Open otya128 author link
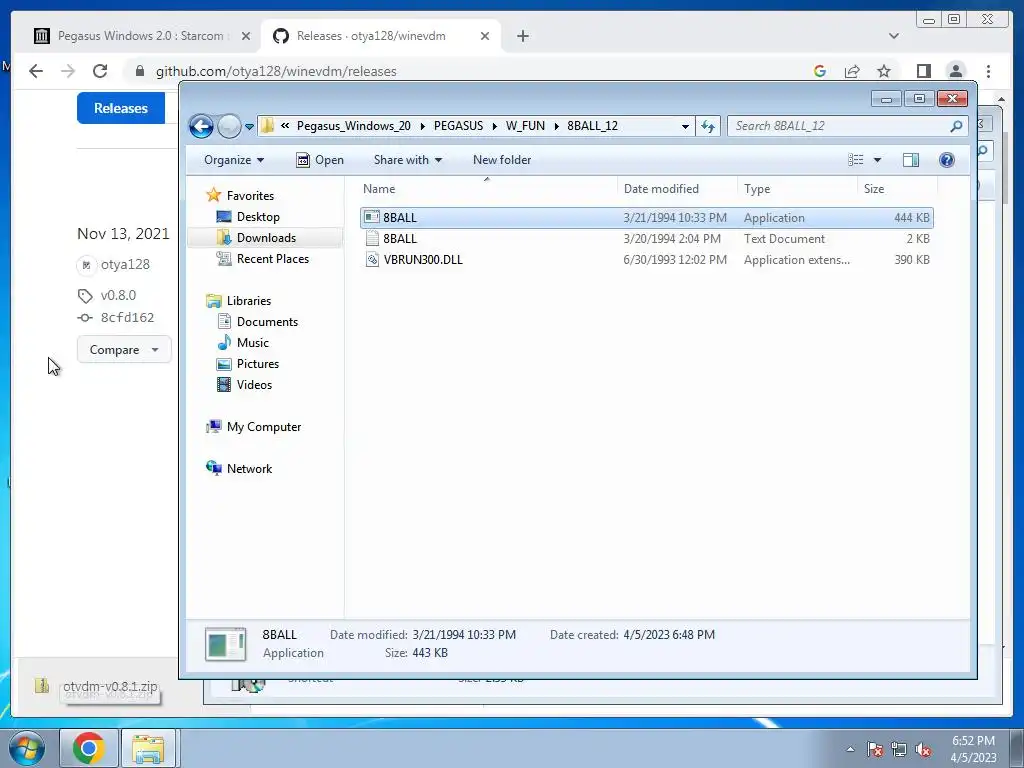Screen dimensions: 1024x768 [125, 264]
